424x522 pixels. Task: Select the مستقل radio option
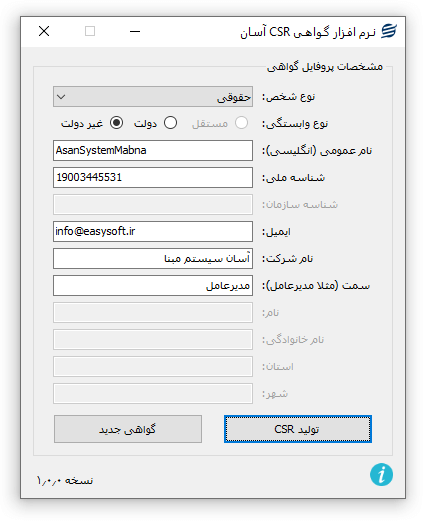pos(241,123)
